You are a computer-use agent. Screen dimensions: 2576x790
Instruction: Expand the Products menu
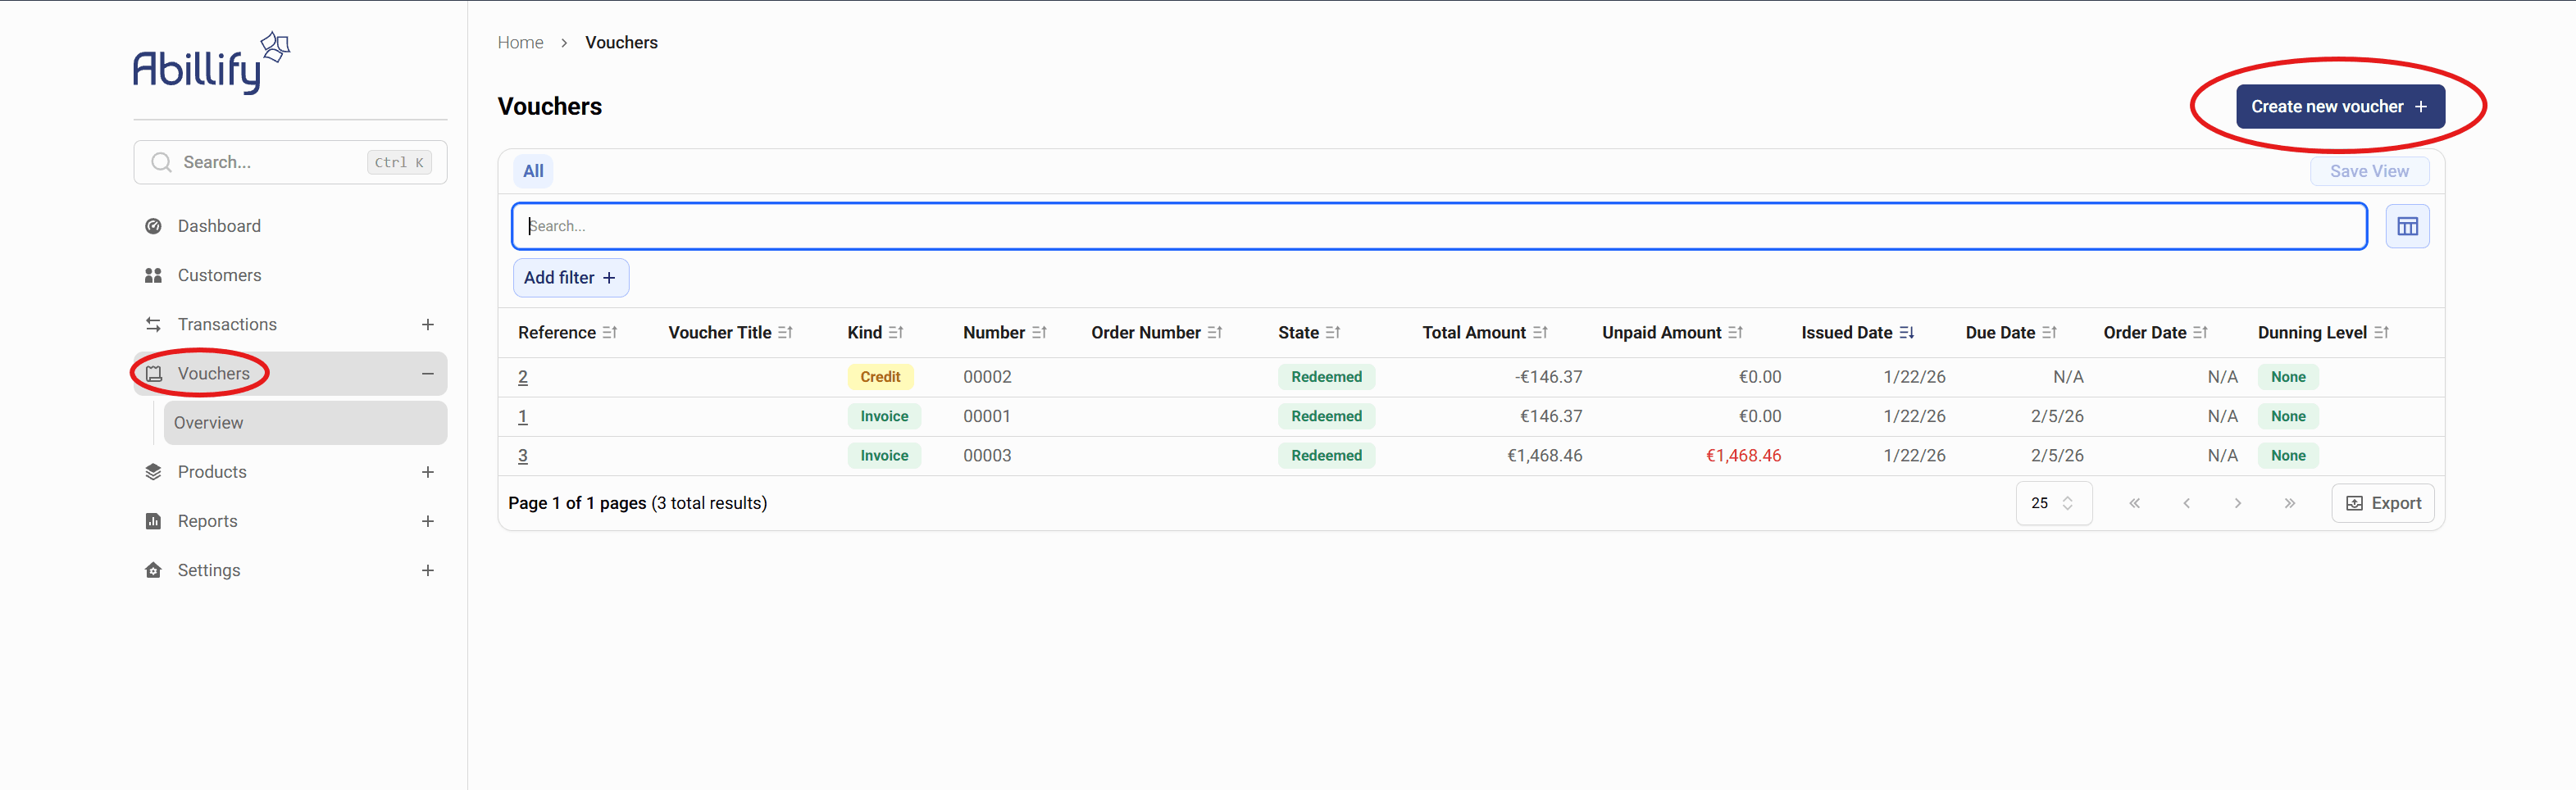point(427,472)
